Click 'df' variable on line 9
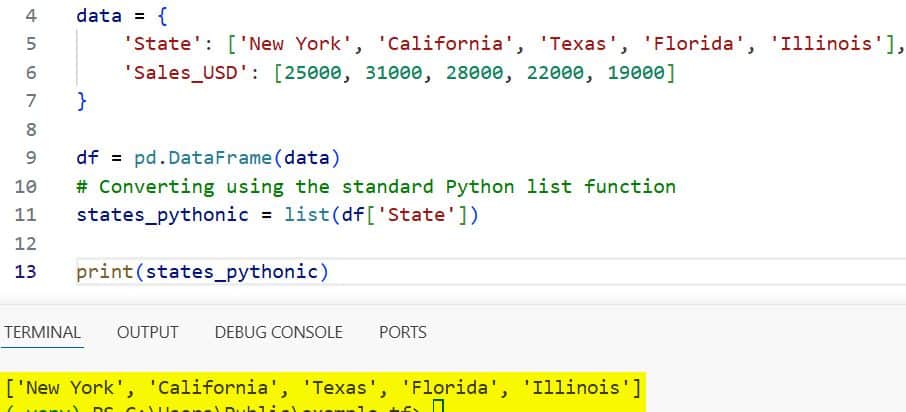This screenshot has width=906, height=412. click(x=87, y=158)
